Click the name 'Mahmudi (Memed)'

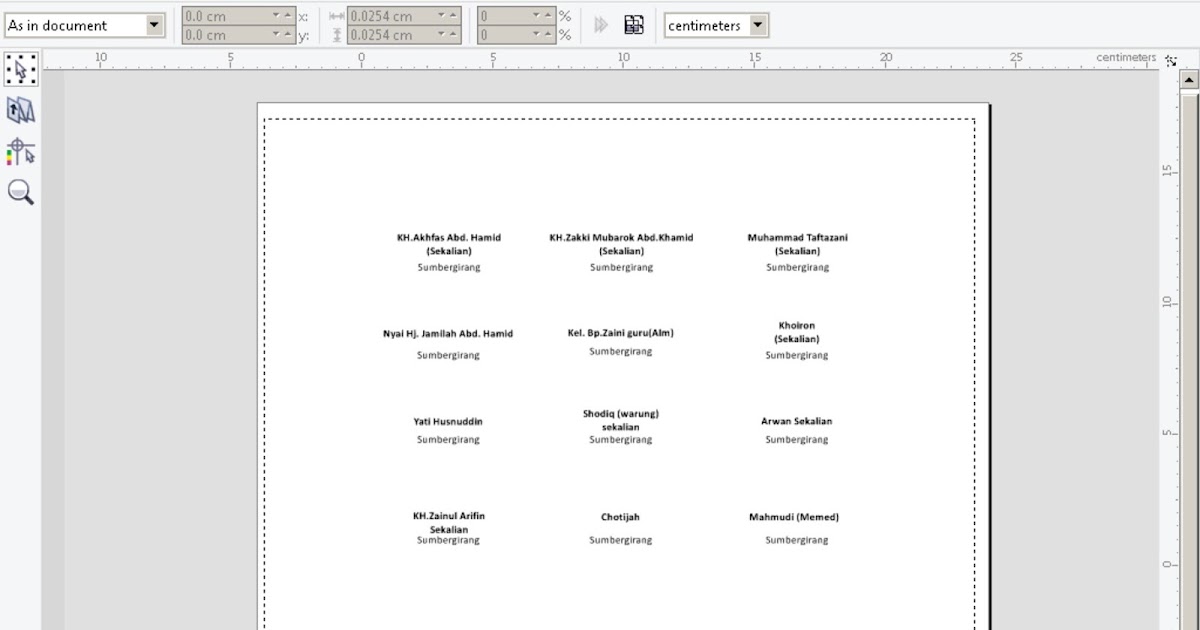pos(794,518)
